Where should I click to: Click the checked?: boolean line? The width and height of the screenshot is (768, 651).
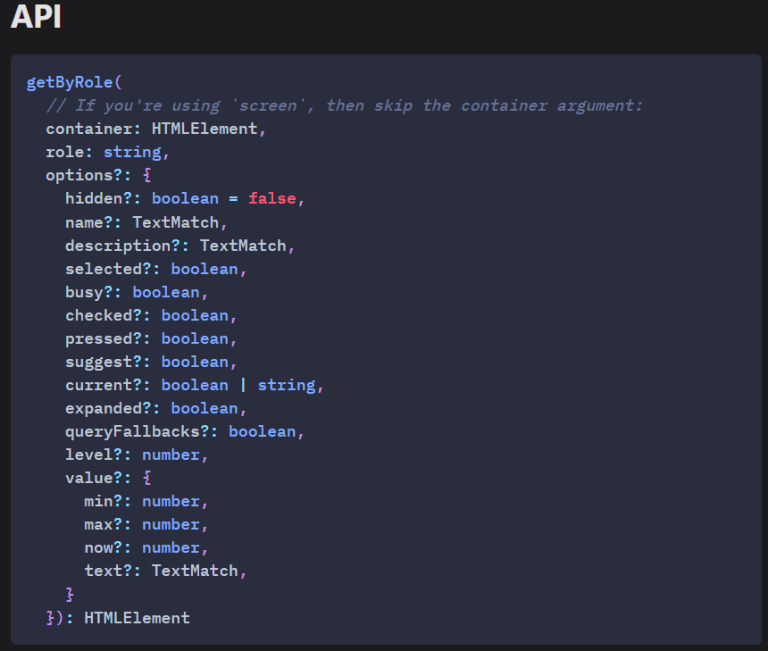(x=151, y=315)
